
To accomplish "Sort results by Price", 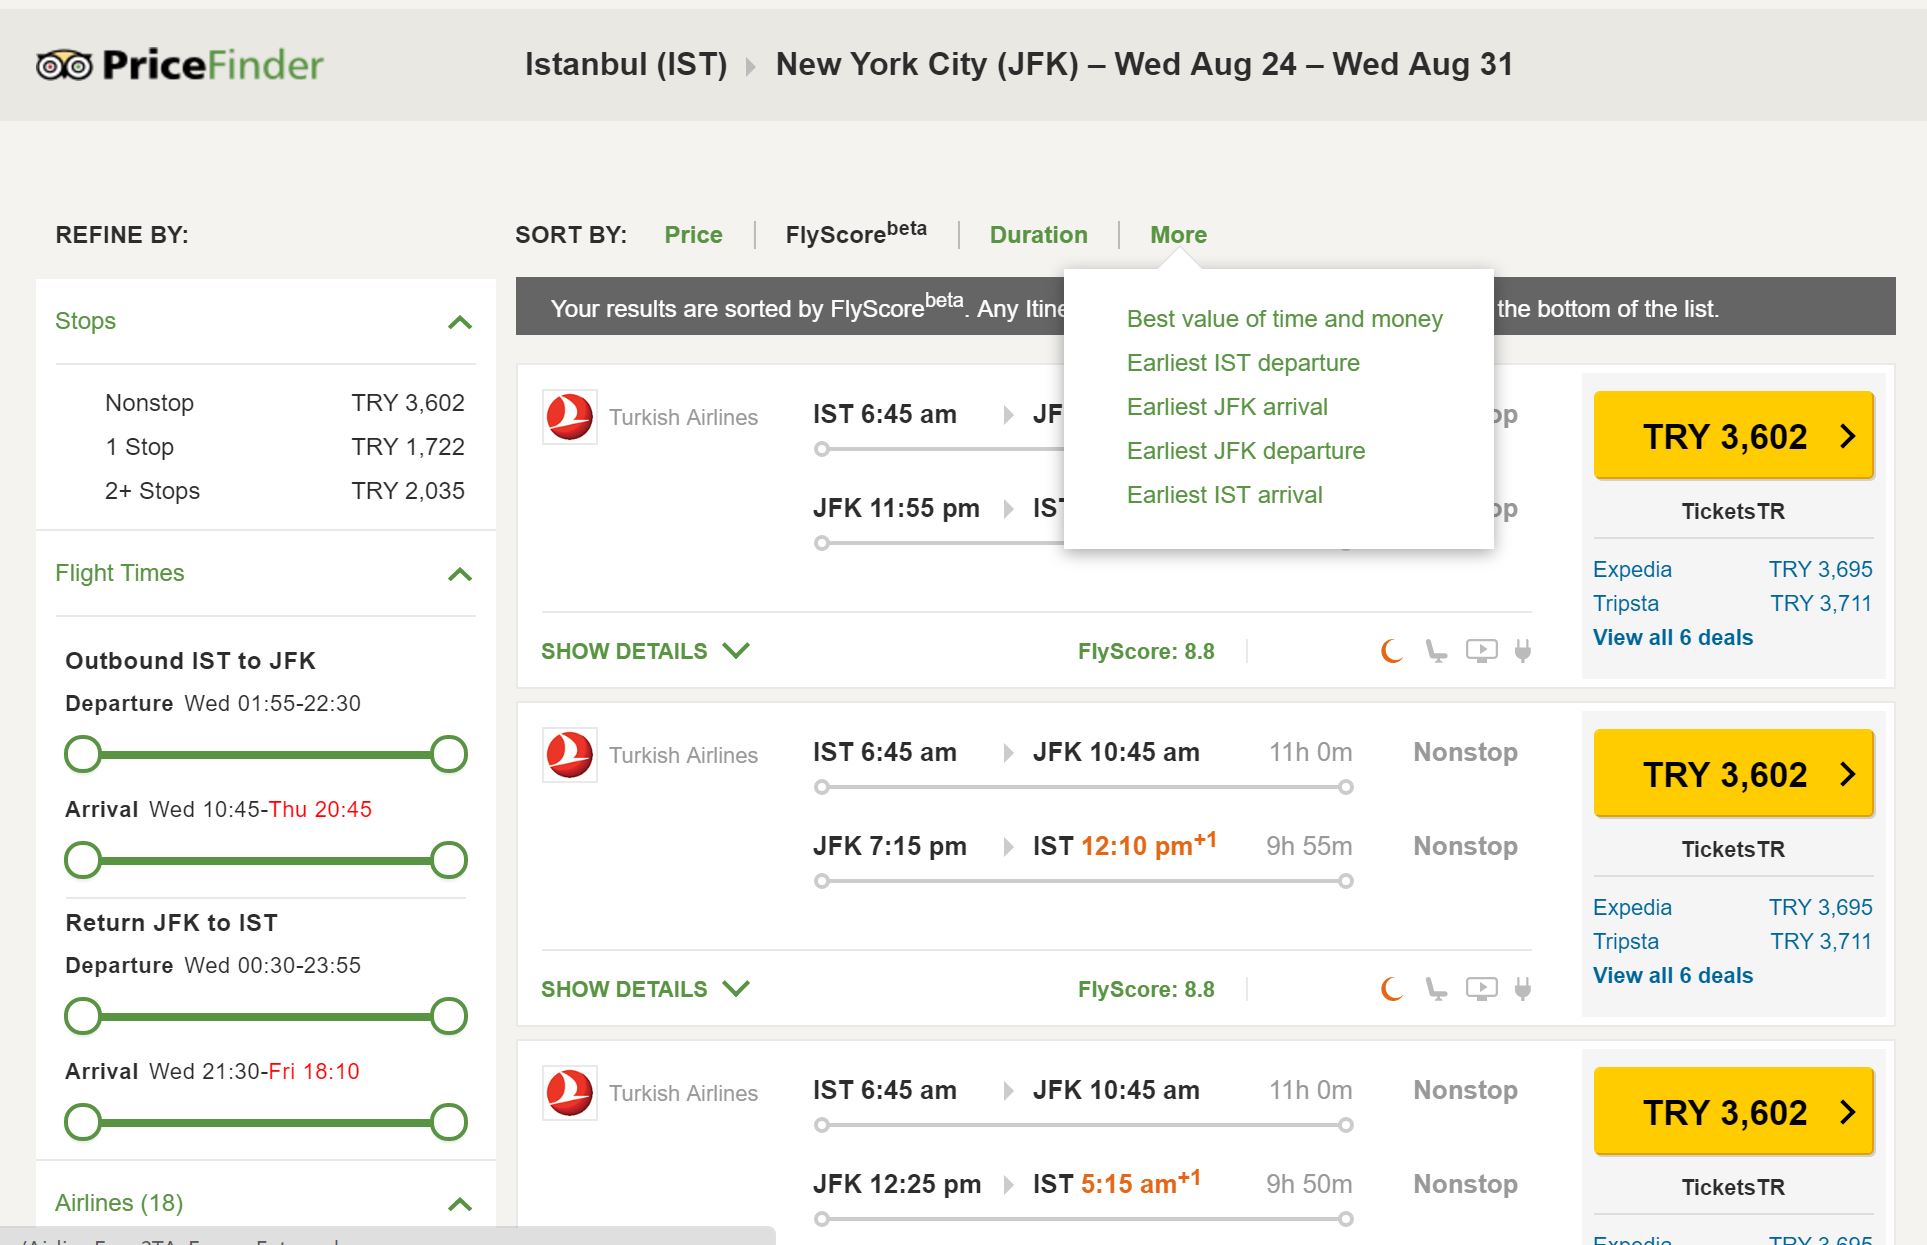I will pyautogui.click(x=693, y=235).
